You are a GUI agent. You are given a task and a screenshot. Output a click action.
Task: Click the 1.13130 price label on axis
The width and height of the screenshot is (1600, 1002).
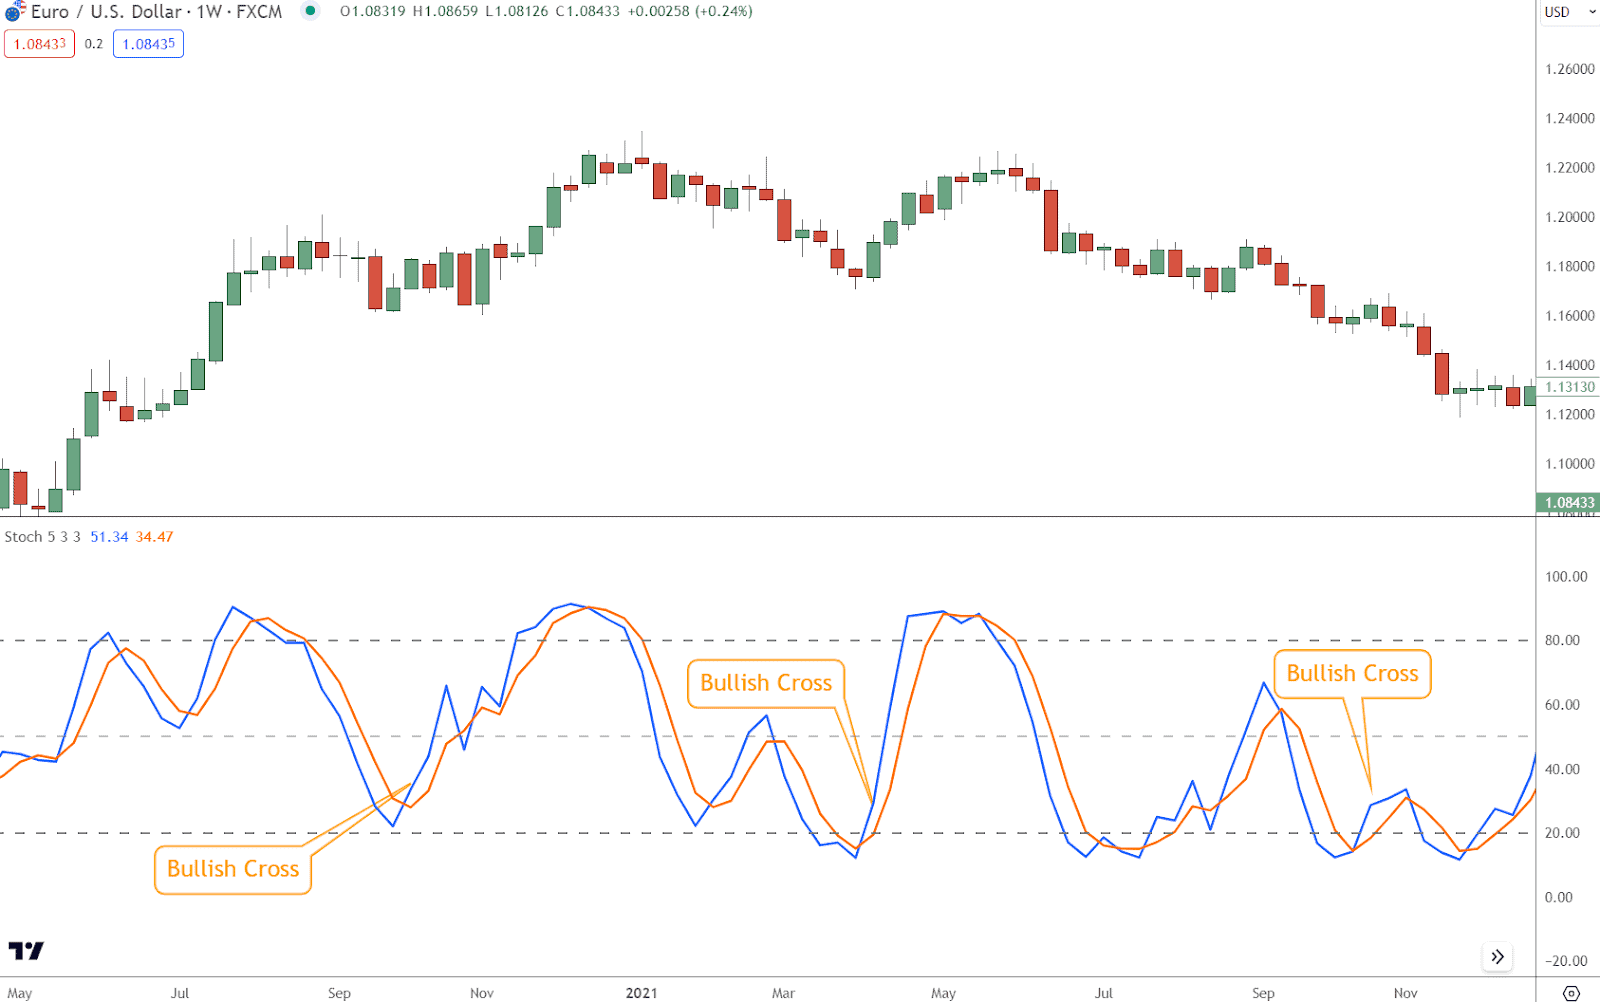point(1569,387)
